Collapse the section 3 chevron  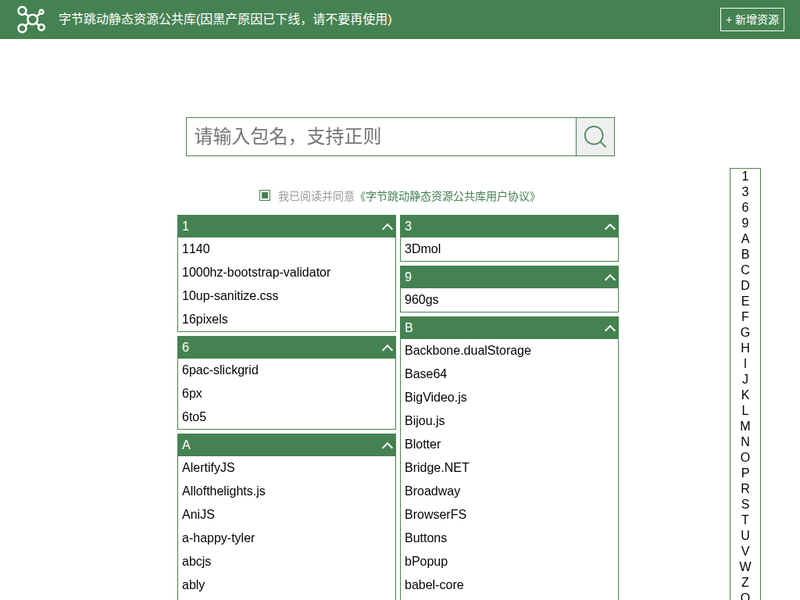[610, 227]
